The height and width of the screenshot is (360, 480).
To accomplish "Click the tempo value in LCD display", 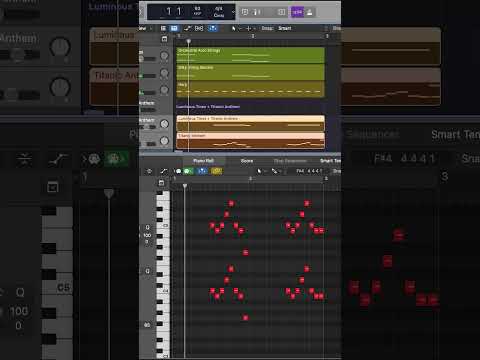I will pyautogui.click(x=197, y=11).
